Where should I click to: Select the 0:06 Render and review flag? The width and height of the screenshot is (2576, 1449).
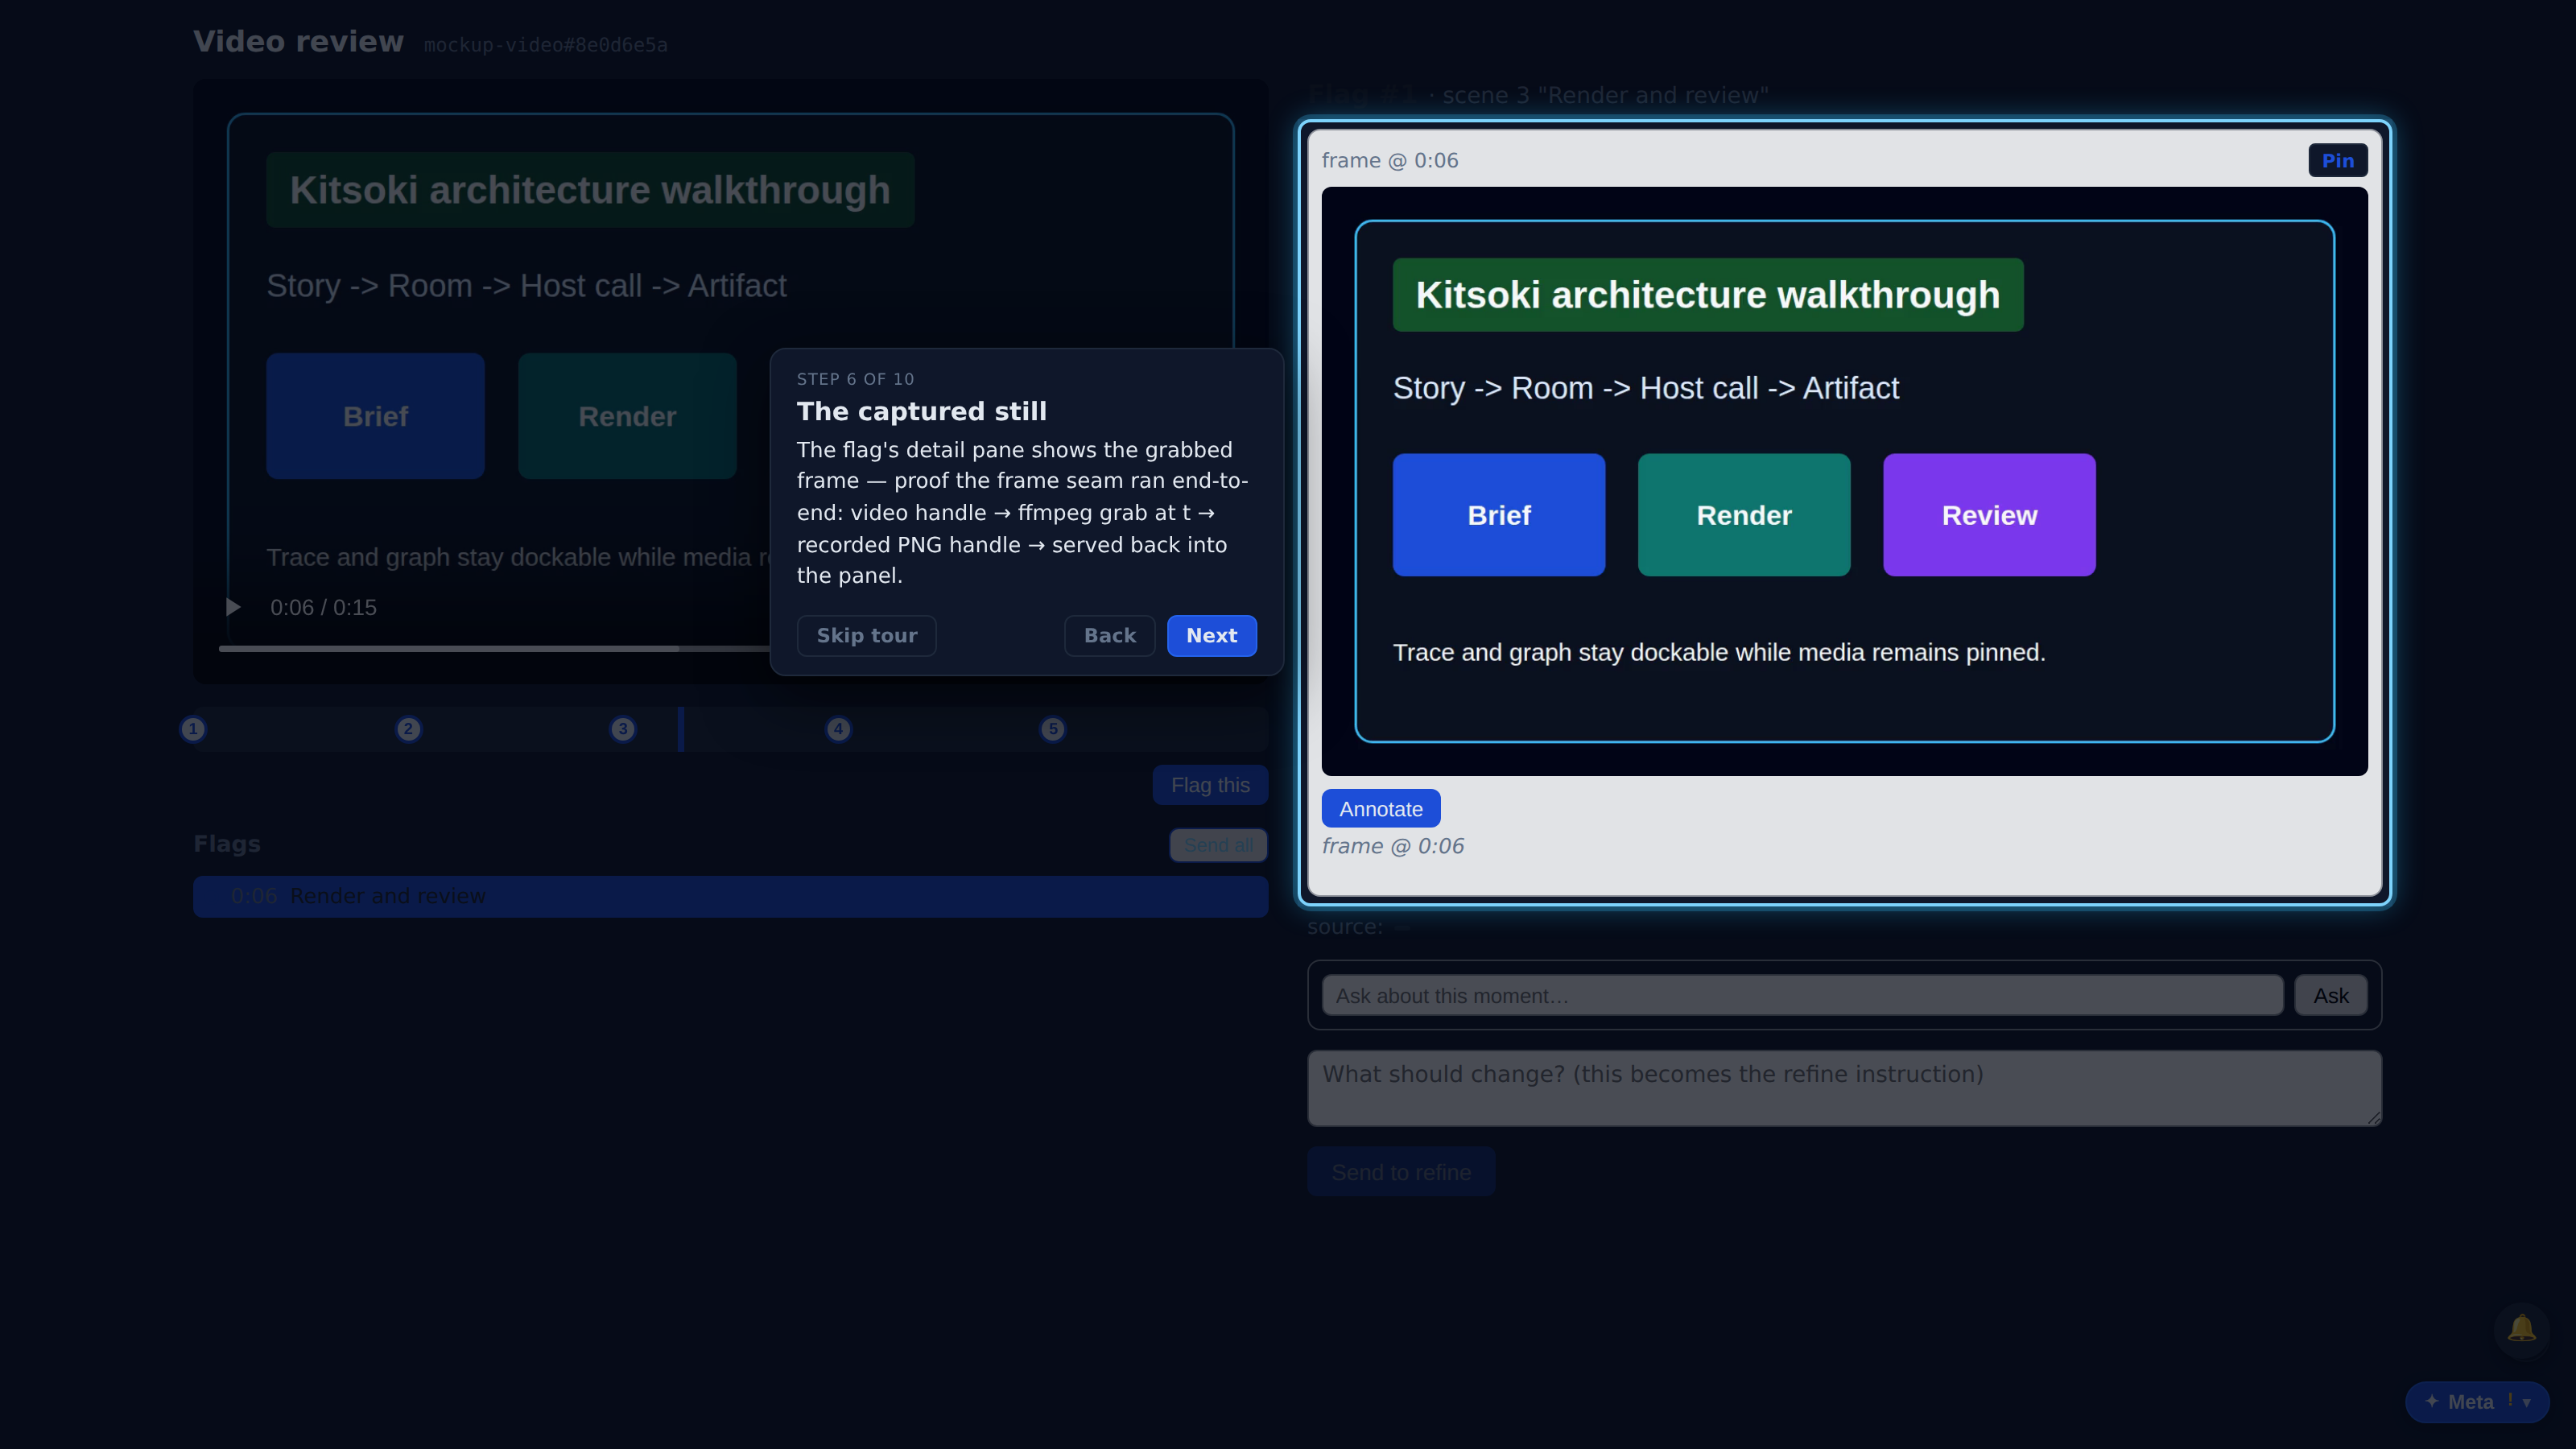[x=730, y=897]
